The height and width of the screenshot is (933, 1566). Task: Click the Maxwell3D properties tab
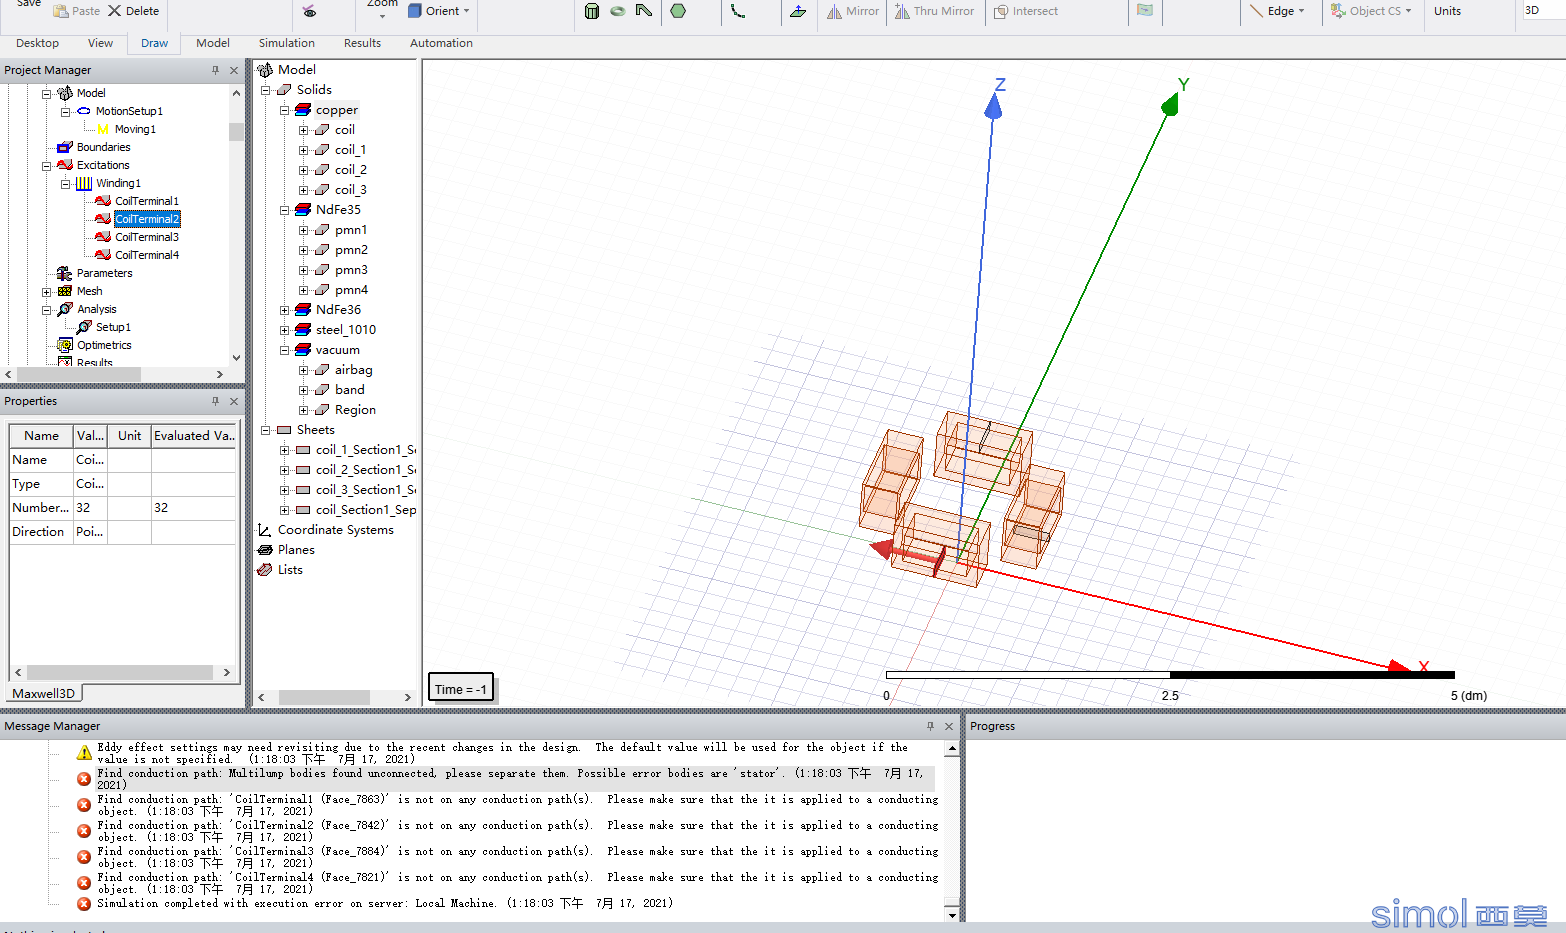point(43,693)
